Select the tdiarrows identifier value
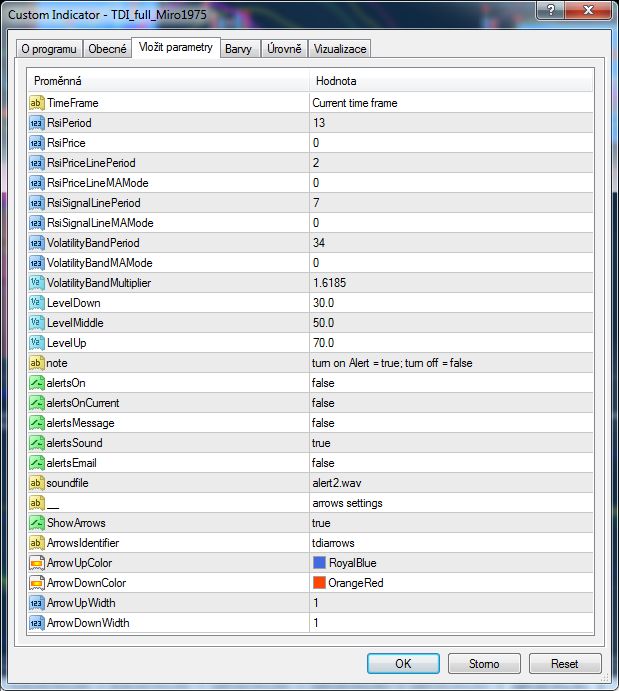The image size is (619, 691). click(333, 543)
